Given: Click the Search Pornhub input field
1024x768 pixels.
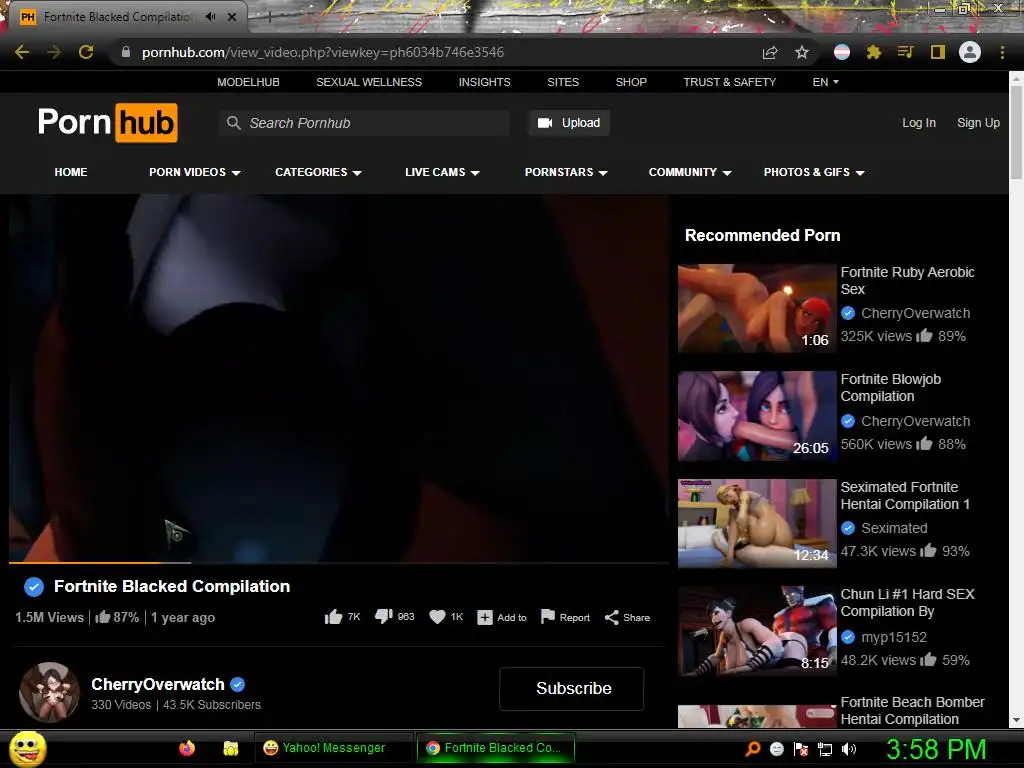Looking at the screenshot, I should tap(365, 123).
